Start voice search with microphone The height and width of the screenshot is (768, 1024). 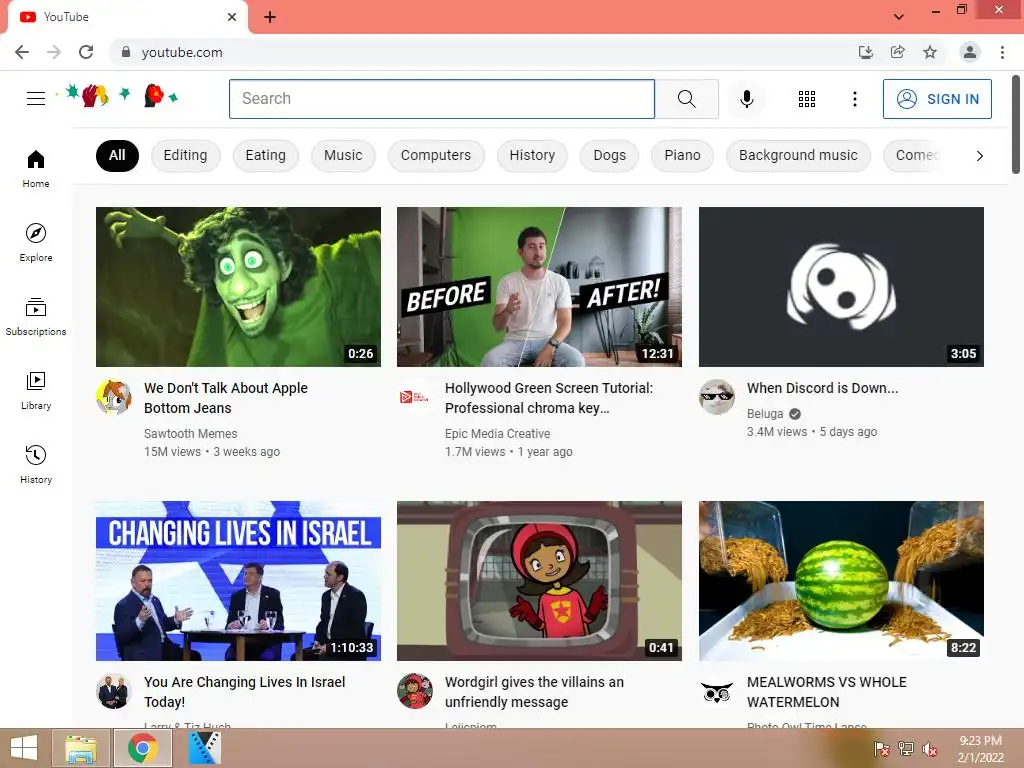coord(746,99)
